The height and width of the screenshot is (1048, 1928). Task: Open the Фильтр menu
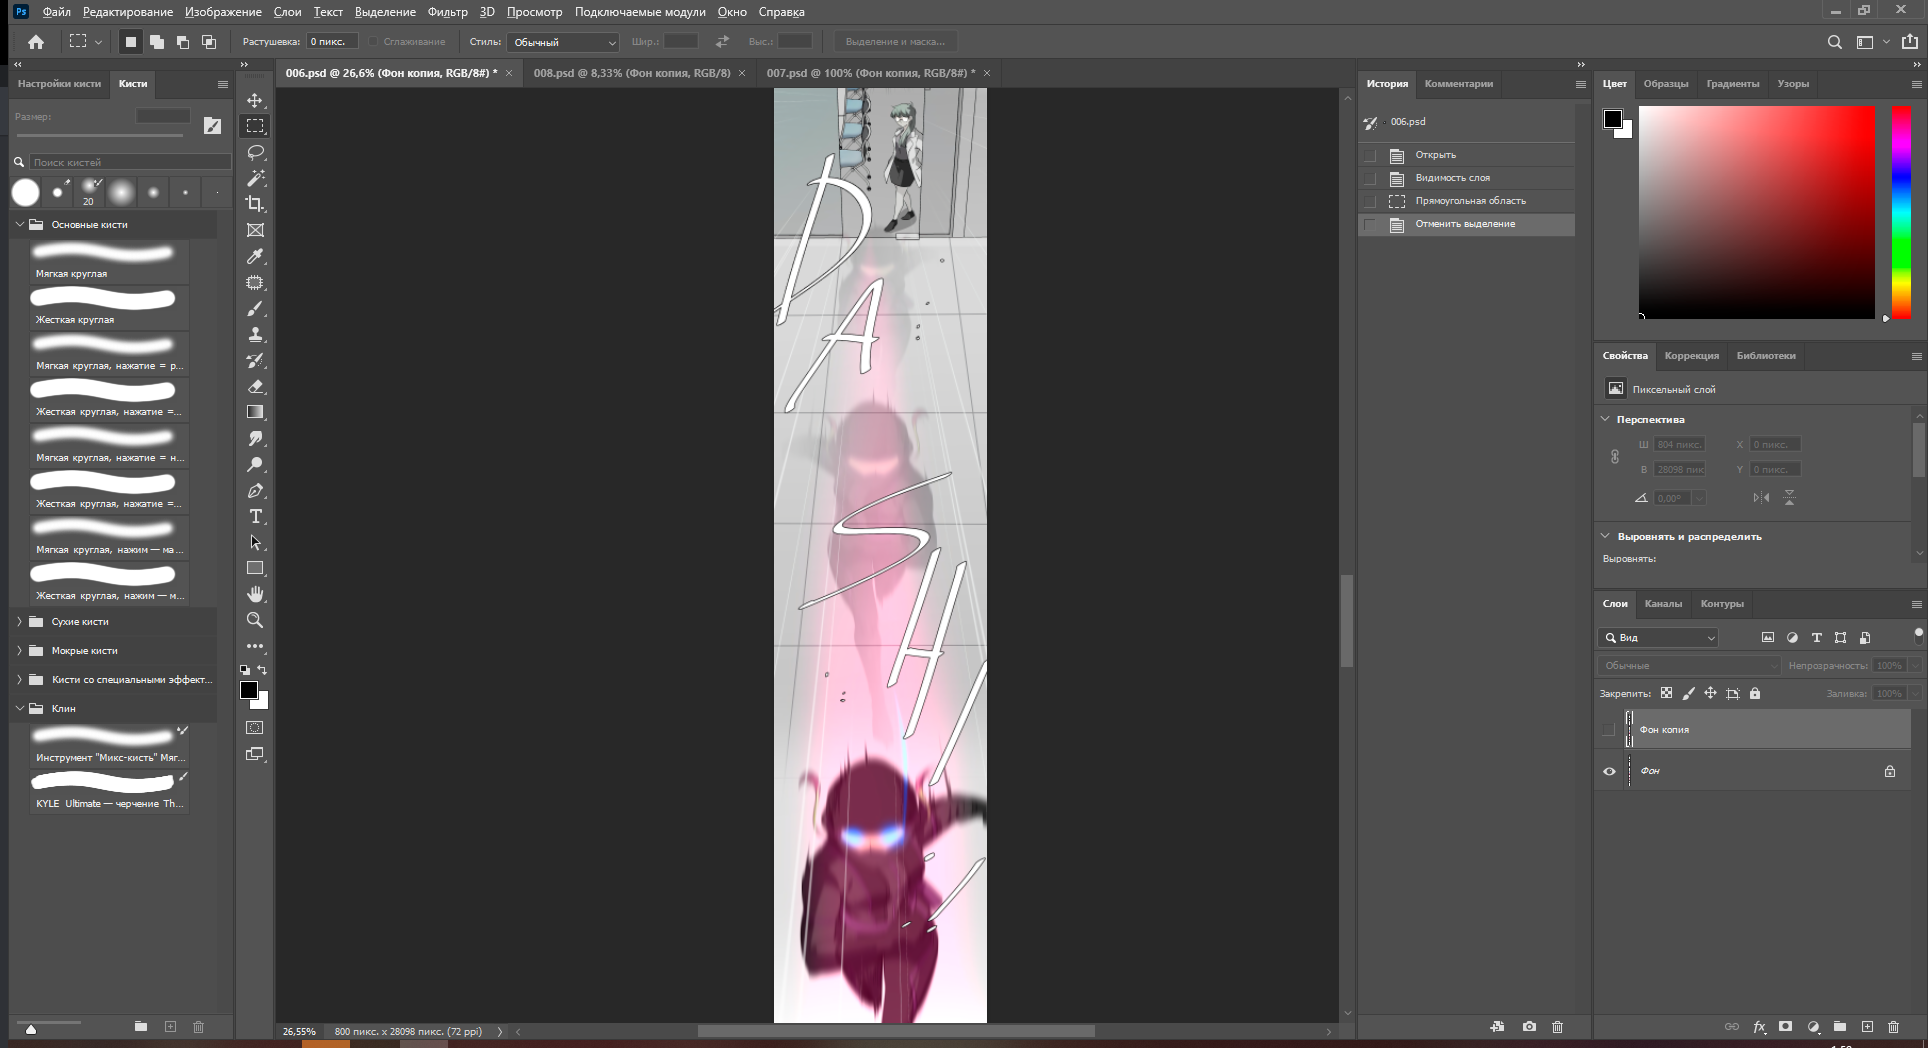[447, 12]
